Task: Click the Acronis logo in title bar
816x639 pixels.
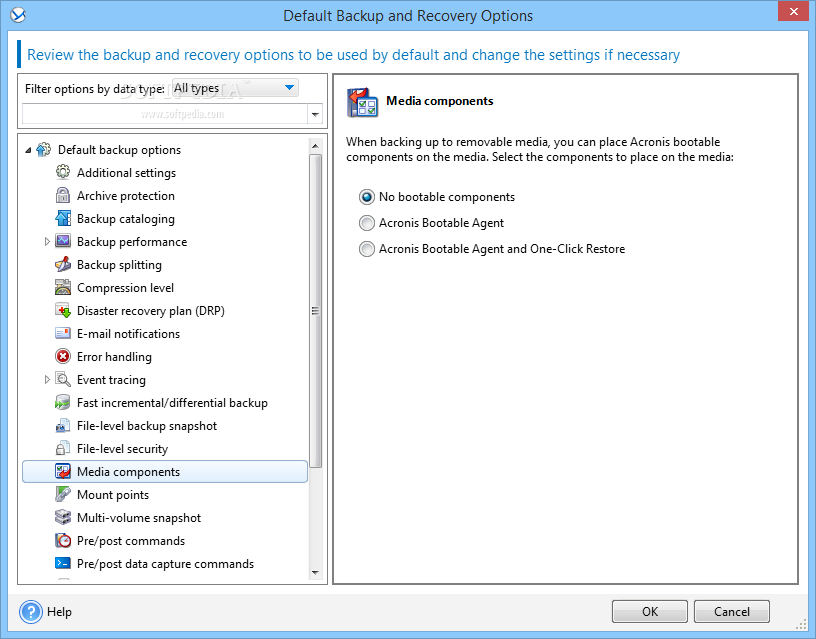Action: coord(18,16)
